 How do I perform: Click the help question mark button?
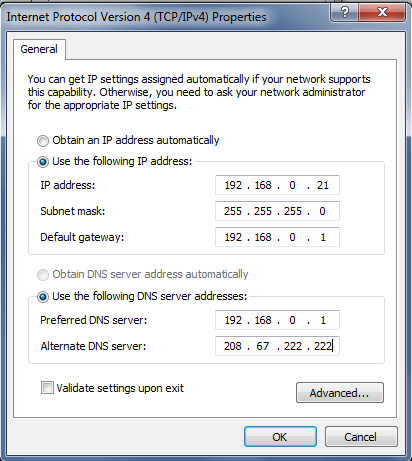pos(345,13)
